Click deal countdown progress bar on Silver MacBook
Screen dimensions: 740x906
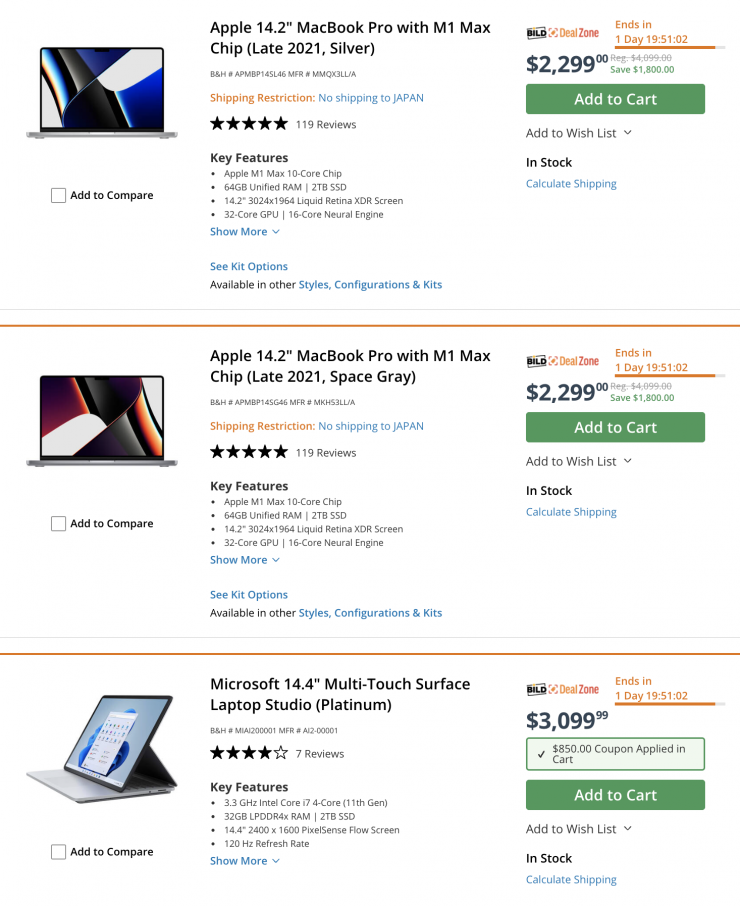(x=665, y=47)
